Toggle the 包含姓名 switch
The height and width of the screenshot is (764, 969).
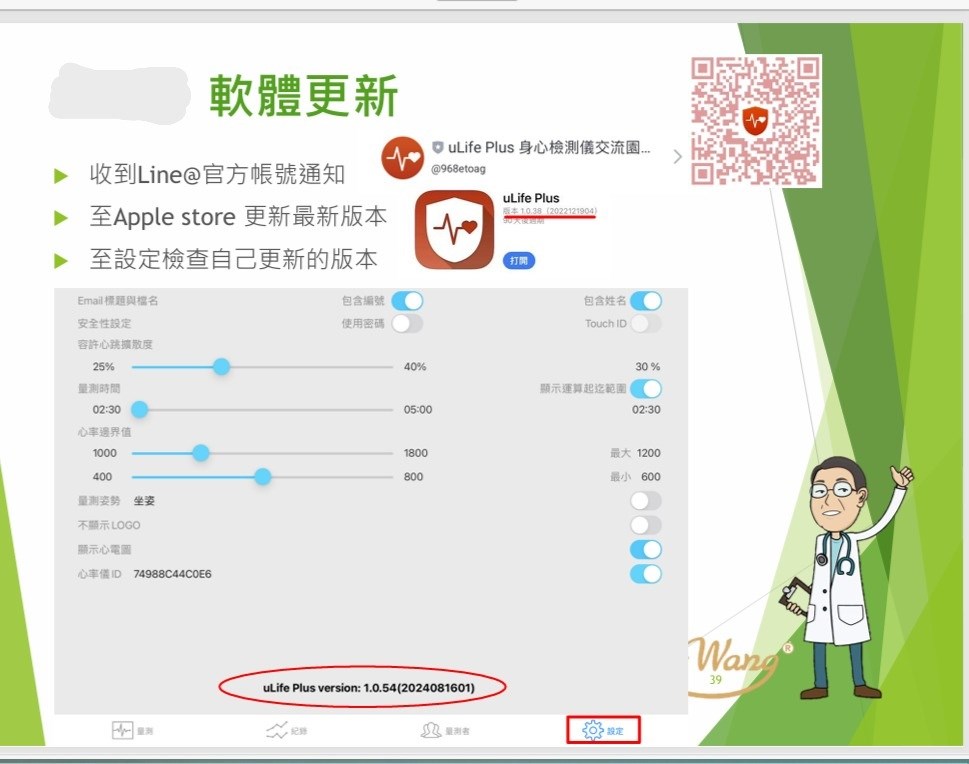[646, 301]
